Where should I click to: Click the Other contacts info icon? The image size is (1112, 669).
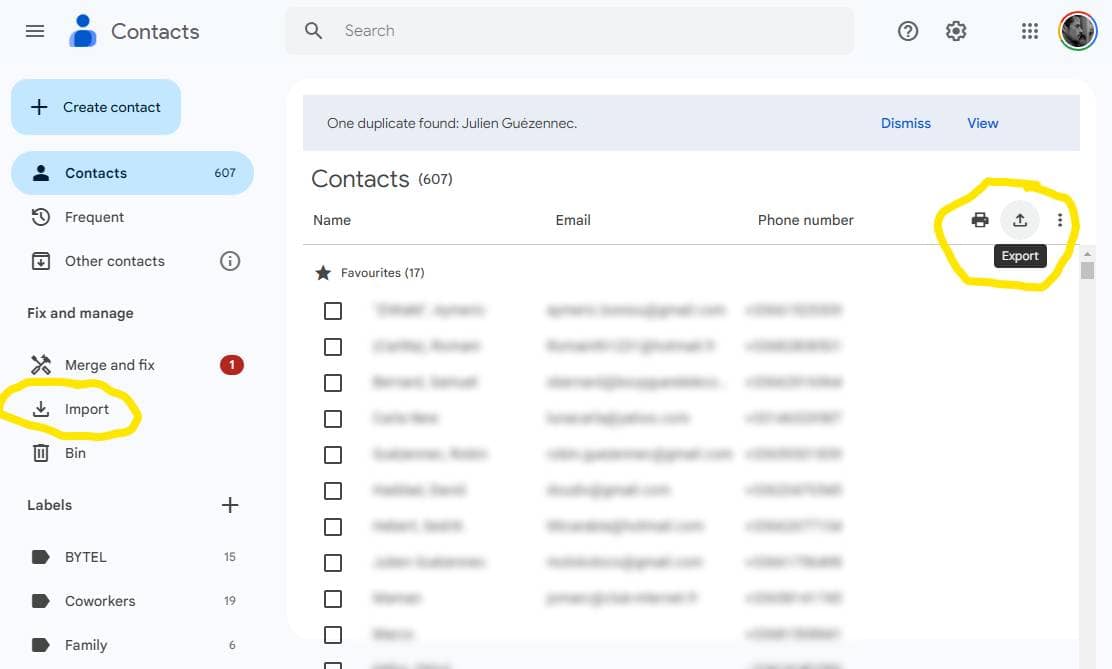click(x=230, y=261)
